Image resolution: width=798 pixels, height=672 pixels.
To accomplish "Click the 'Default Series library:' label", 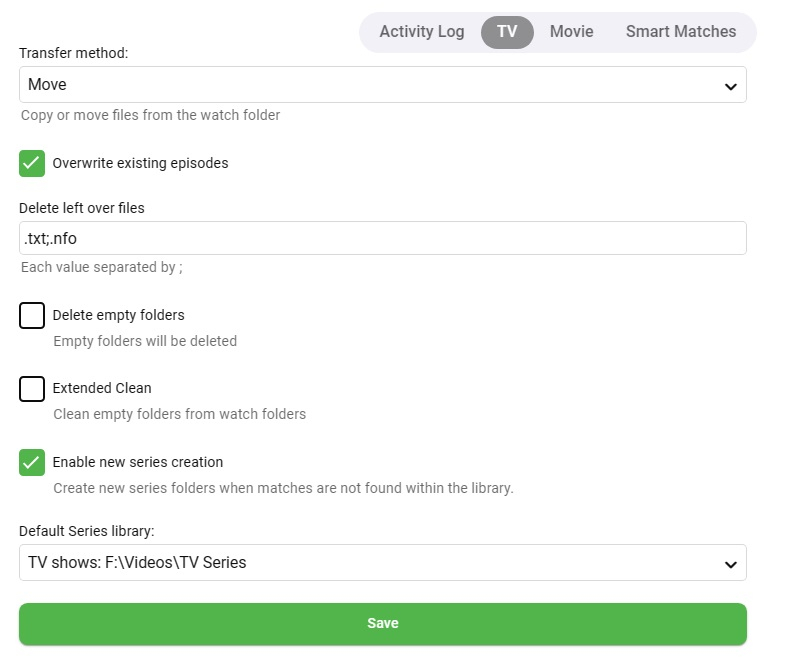I will click(87, 531).
